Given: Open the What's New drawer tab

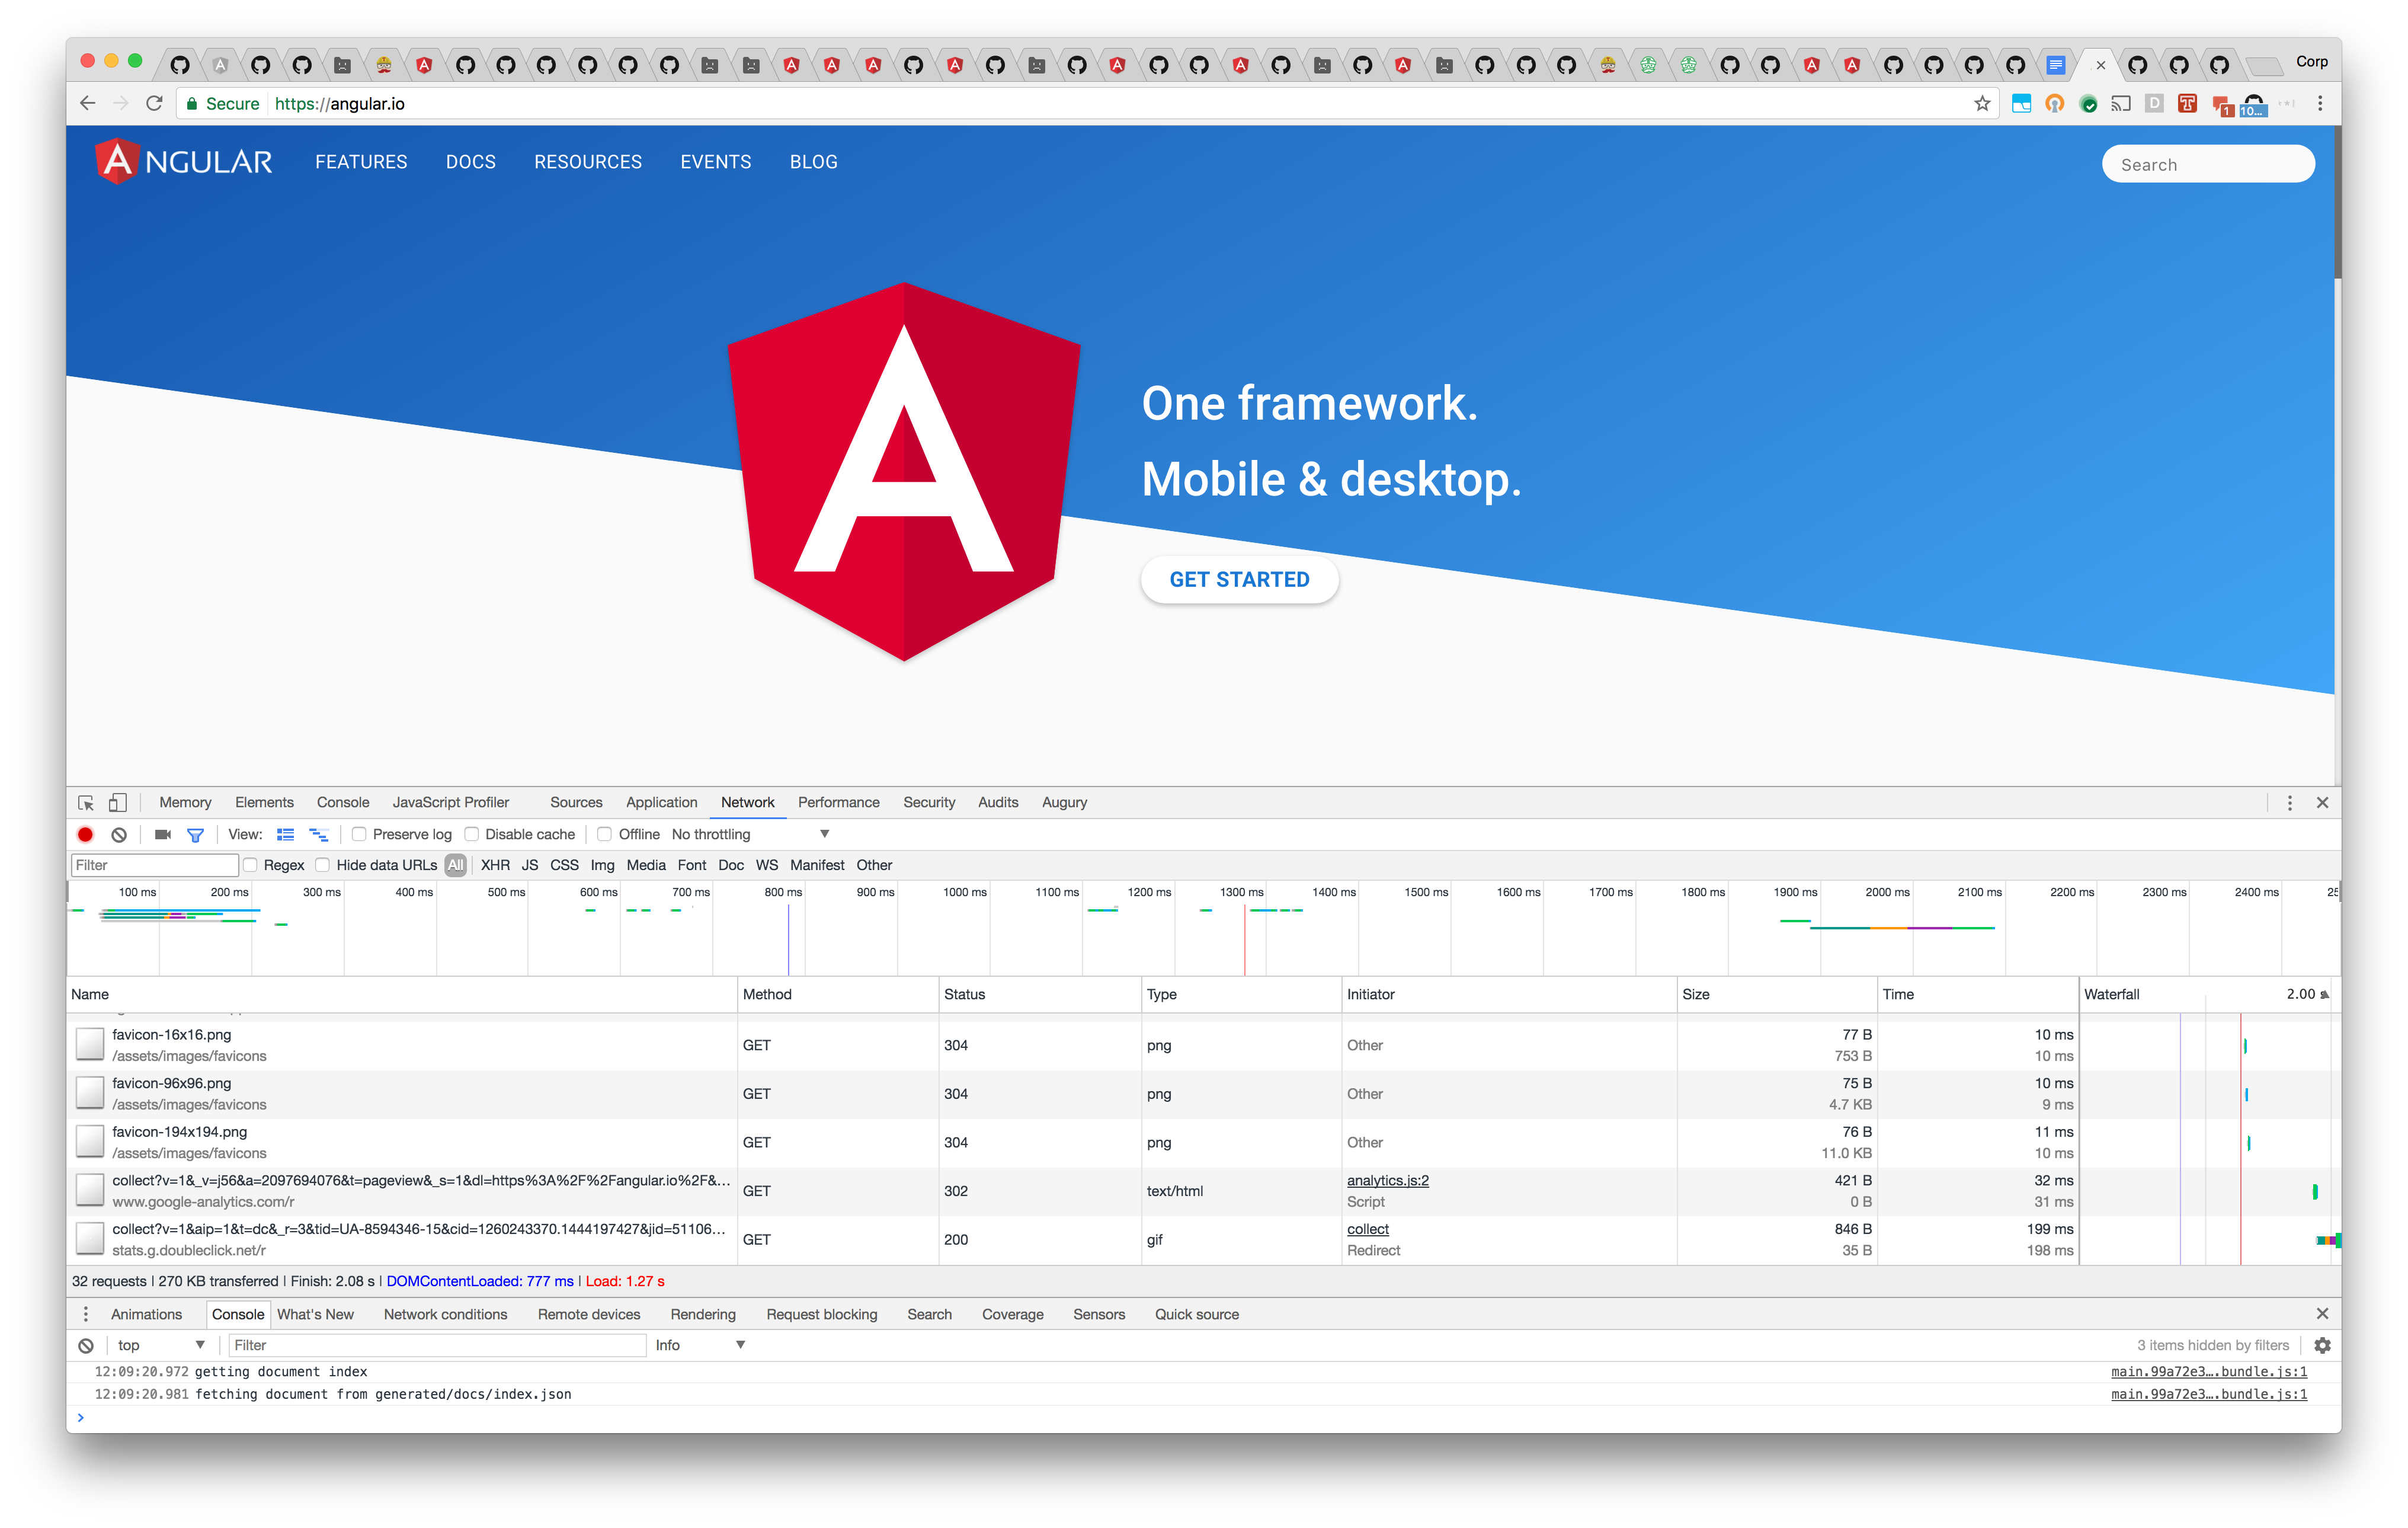Looking at the screenshot, I should (x=316, y=1314).
